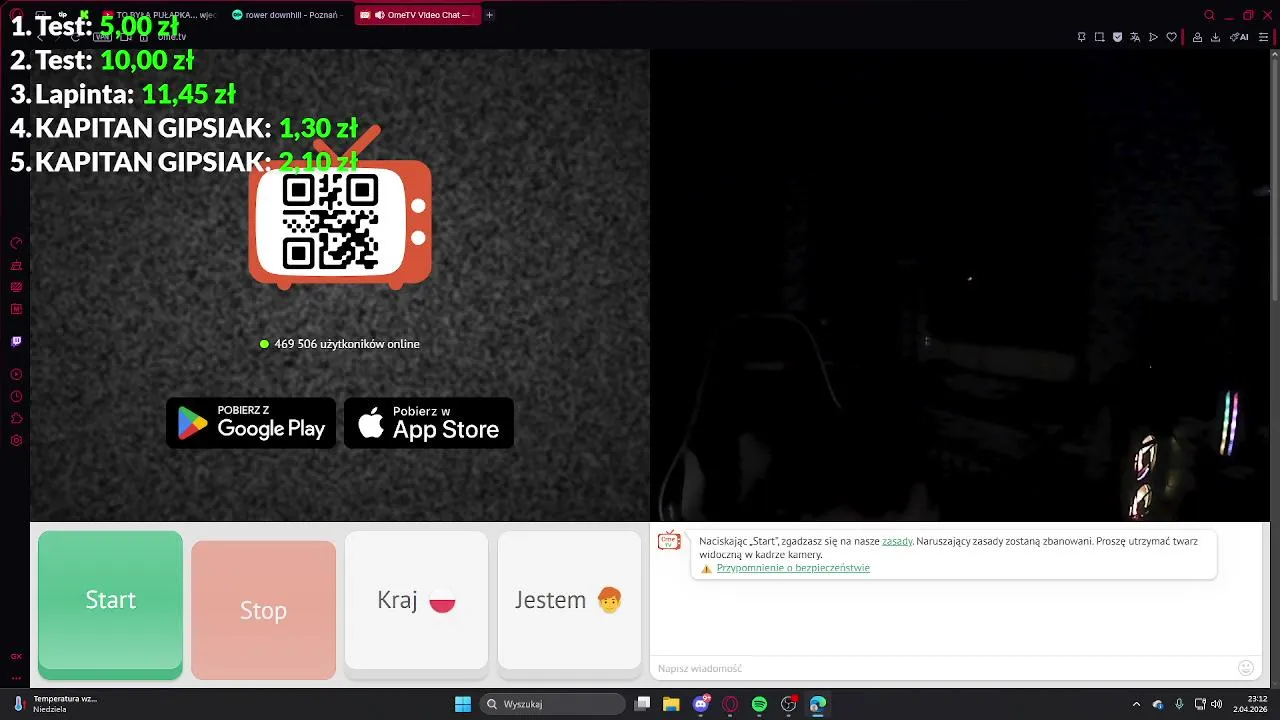1280x720 pixels.
Task: Open the GX sidebar icon near the bottom
Action: pyautogui.click(x=16, y=657)
